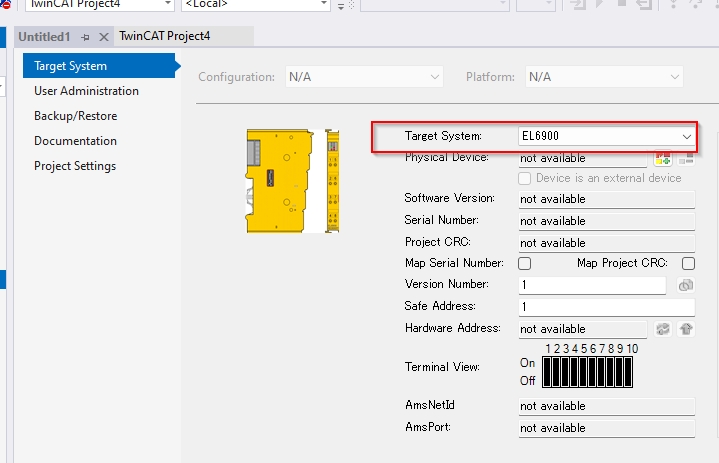
Task: Click the Physical Device field
Action: (583, 159)
